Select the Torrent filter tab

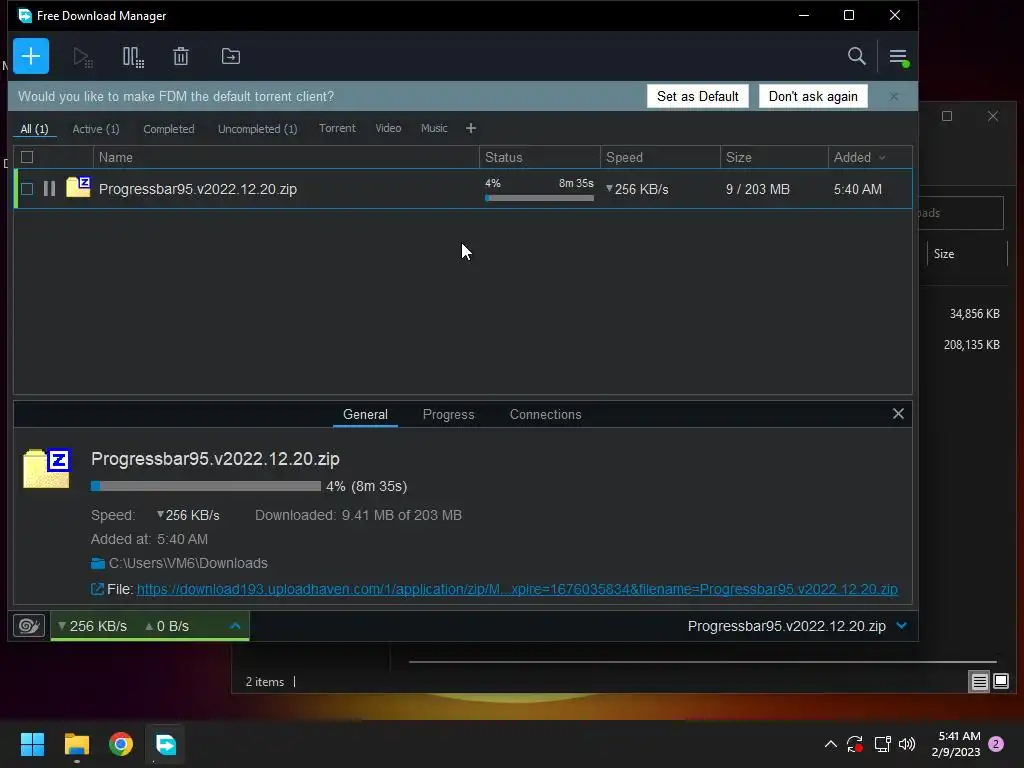pyautogui.click(x=337, y=128)
